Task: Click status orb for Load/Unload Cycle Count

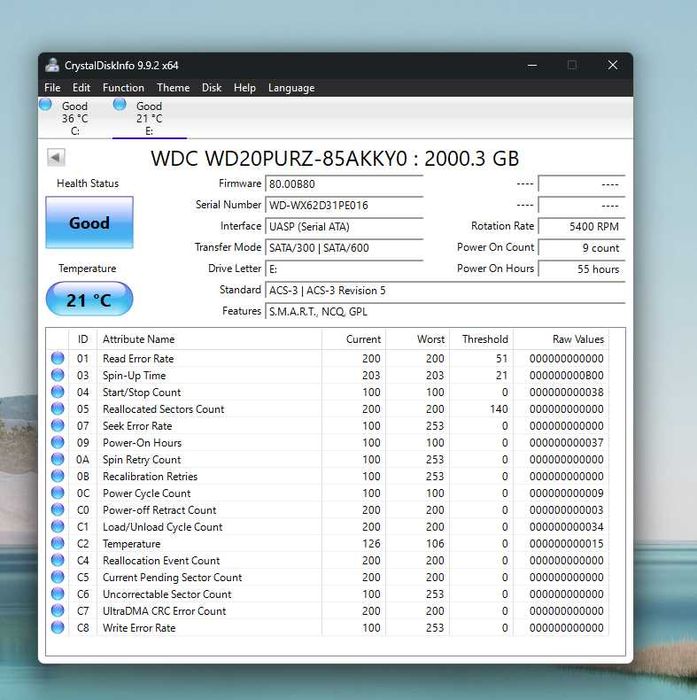Action: coord(58,526)
